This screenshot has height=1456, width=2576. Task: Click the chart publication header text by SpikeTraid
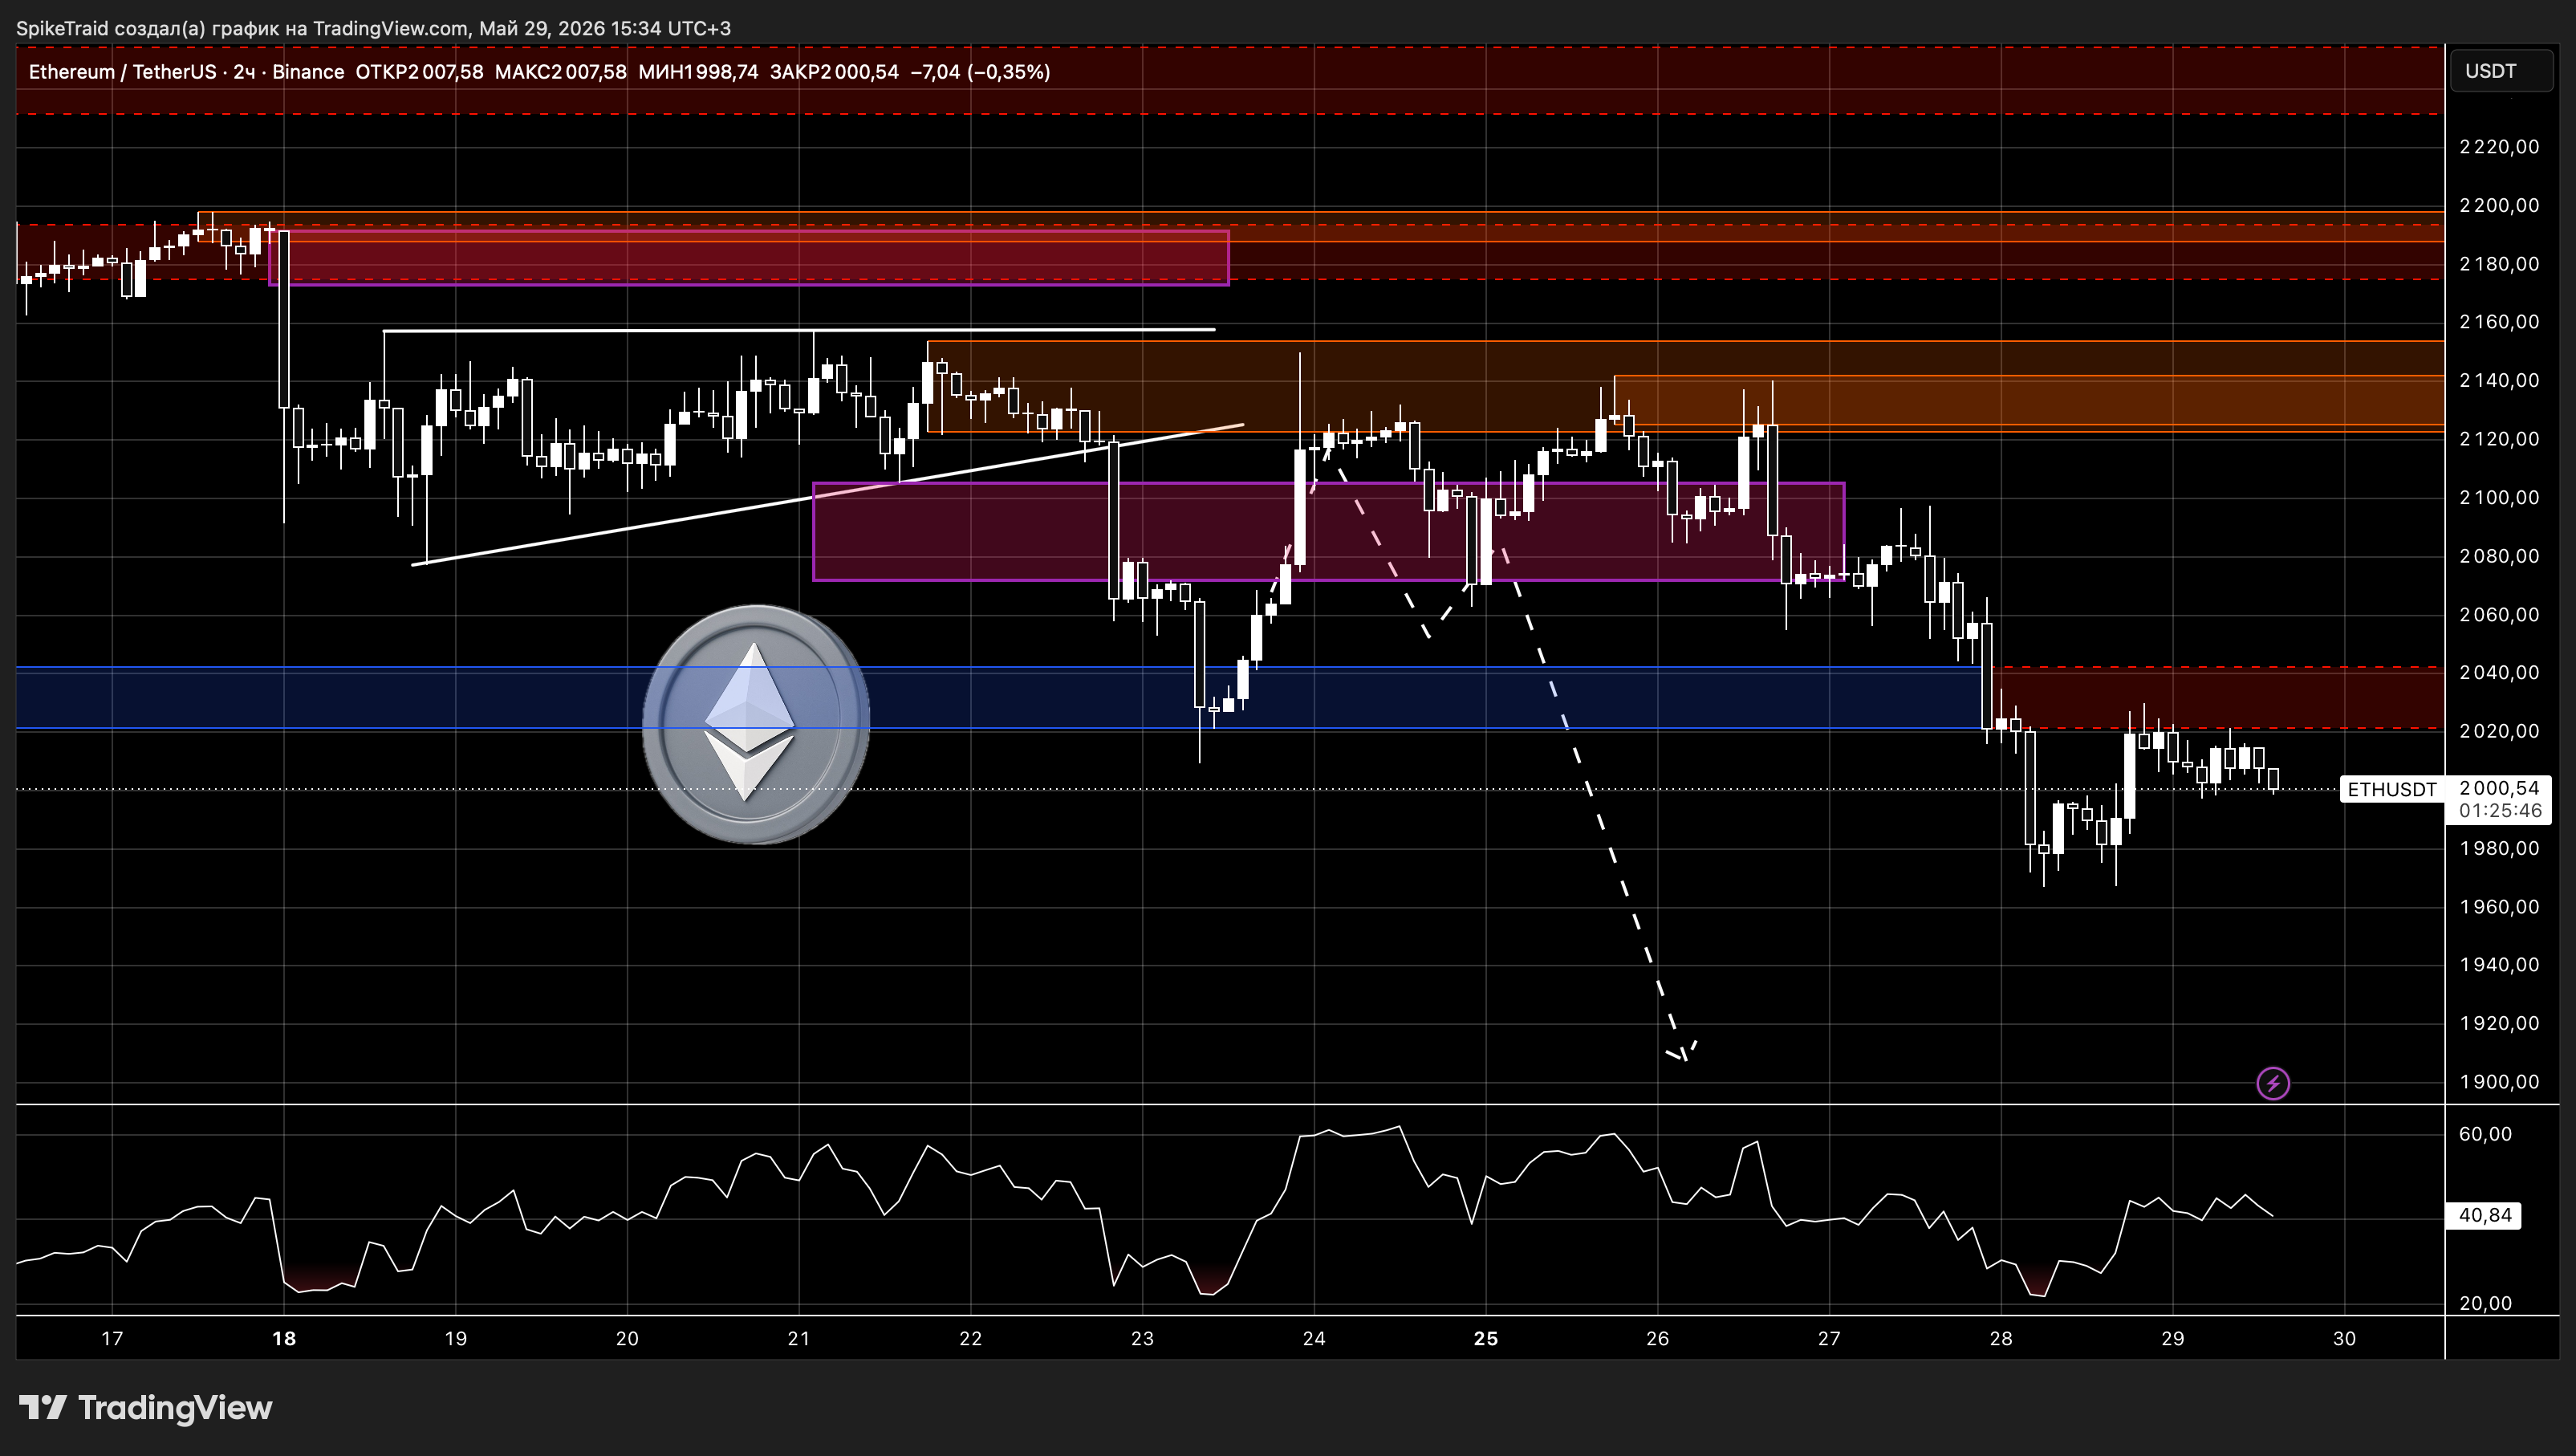click(x=373, y=28)
